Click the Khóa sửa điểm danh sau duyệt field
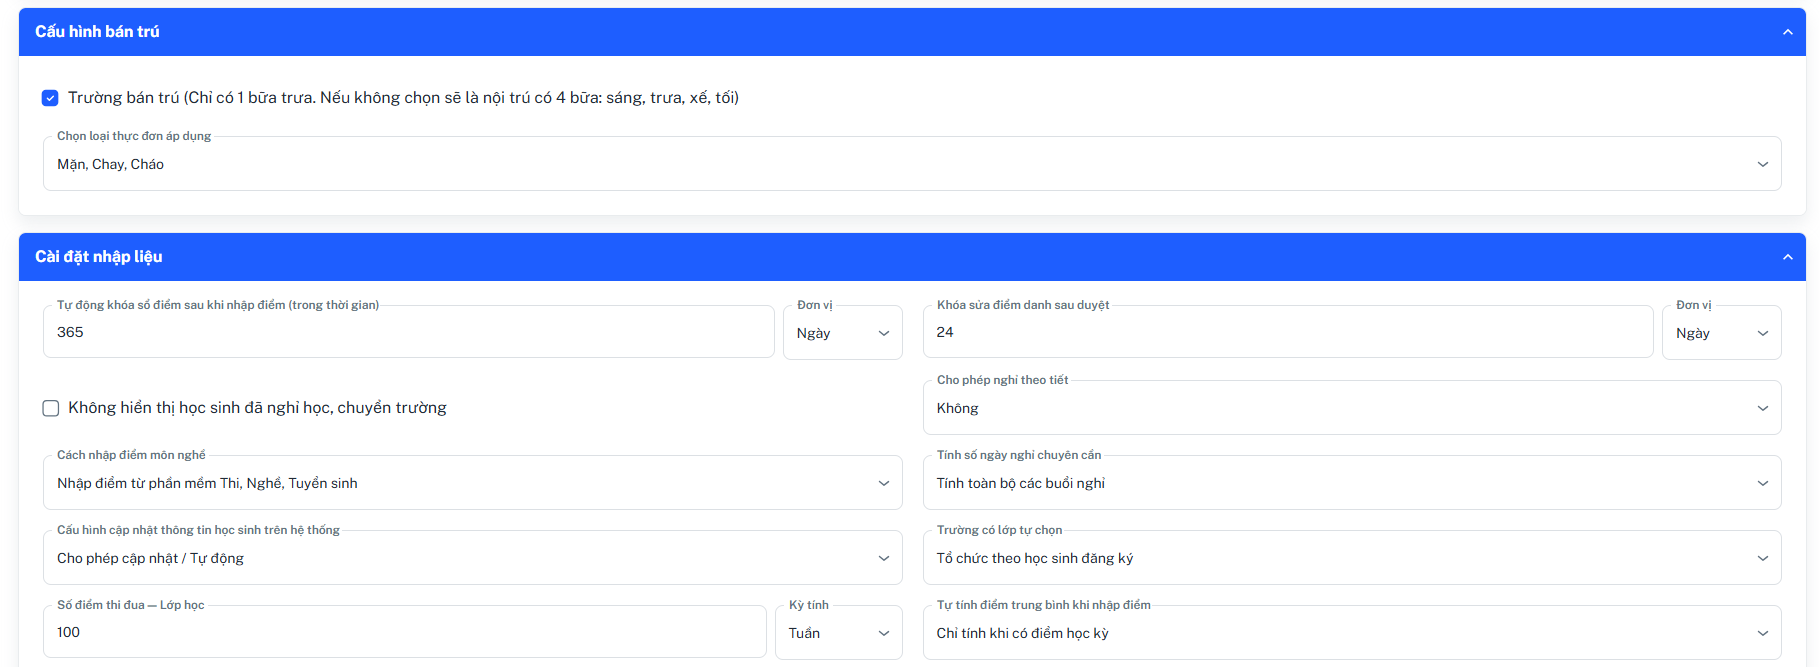This screenshot has width=1819, height=667. click(1288, 332)
